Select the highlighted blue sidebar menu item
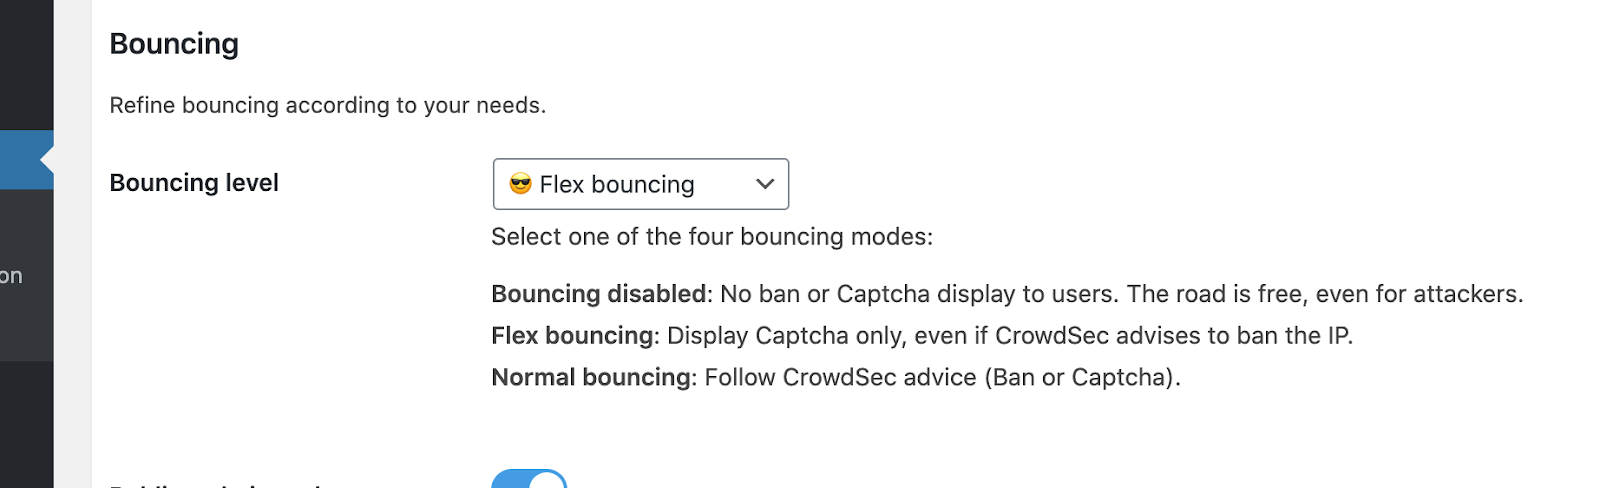 [27, 159]
